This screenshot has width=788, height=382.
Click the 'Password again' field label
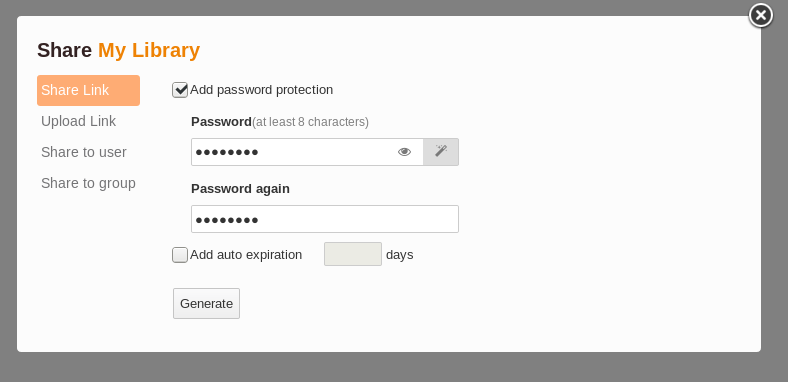[240, 188]
